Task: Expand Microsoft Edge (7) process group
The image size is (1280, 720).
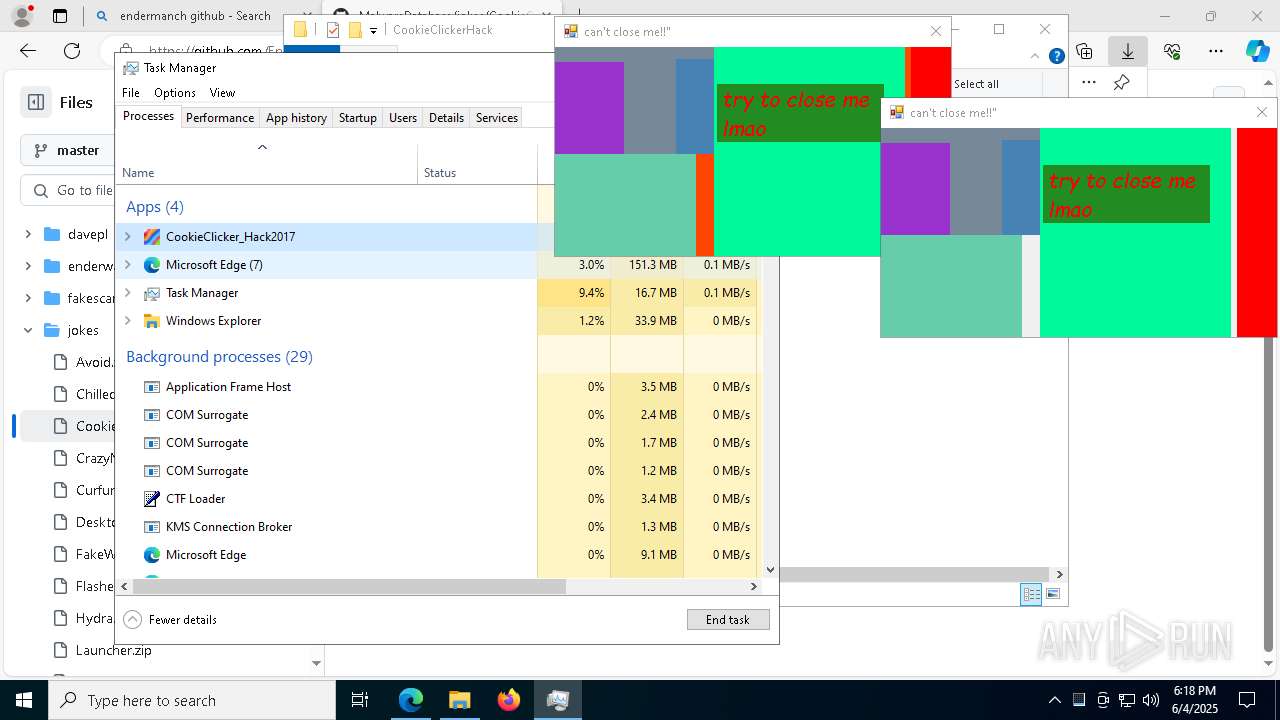Action: [127, 265]
